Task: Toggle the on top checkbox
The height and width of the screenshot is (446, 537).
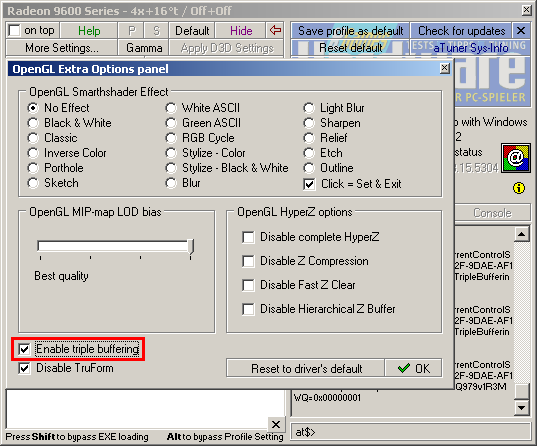Action: tap(14, 30)
